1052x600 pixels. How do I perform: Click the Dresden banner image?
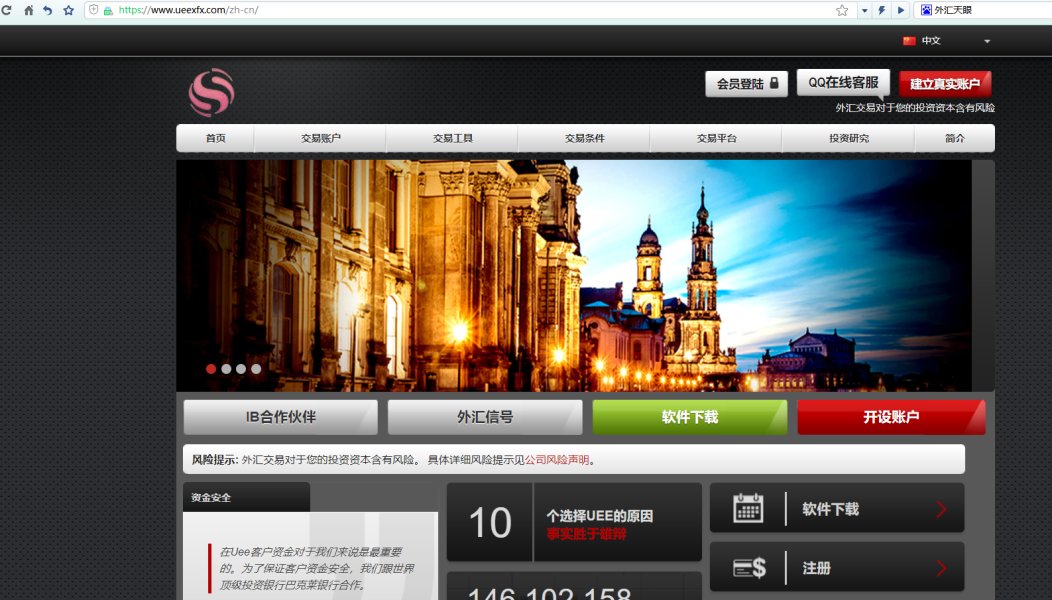574,275
